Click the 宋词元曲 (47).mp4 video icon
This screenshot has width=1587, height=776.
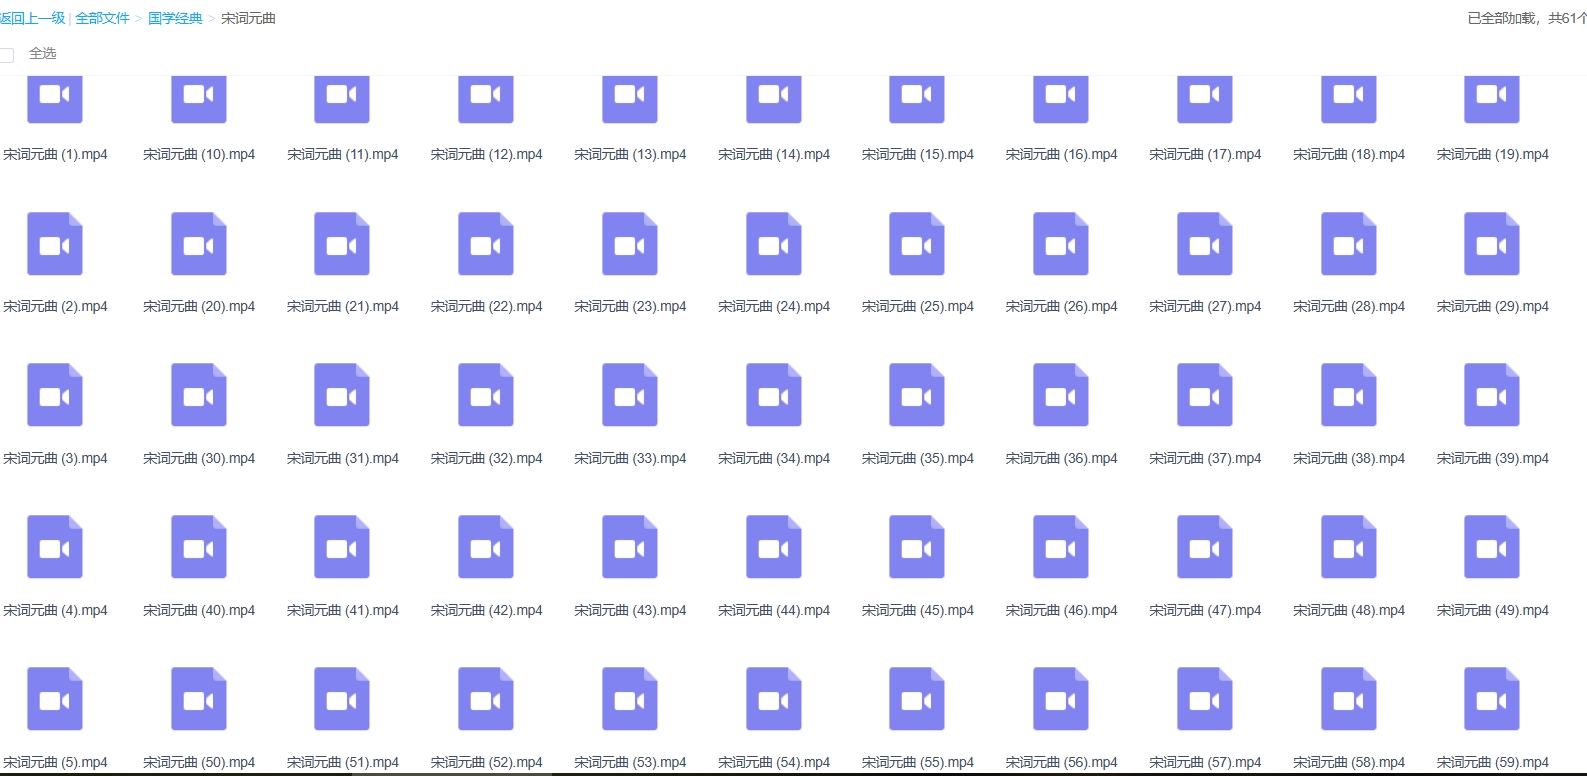tap(1205, 548)
